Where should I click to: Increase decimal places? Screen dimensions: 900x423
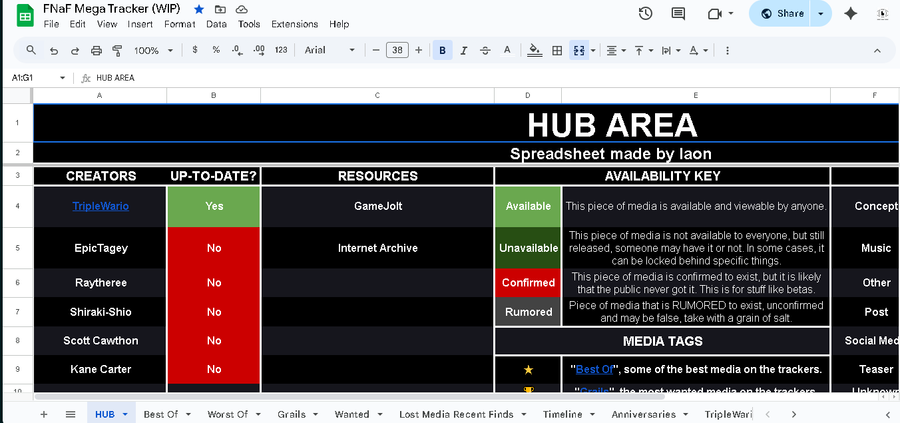259,50
